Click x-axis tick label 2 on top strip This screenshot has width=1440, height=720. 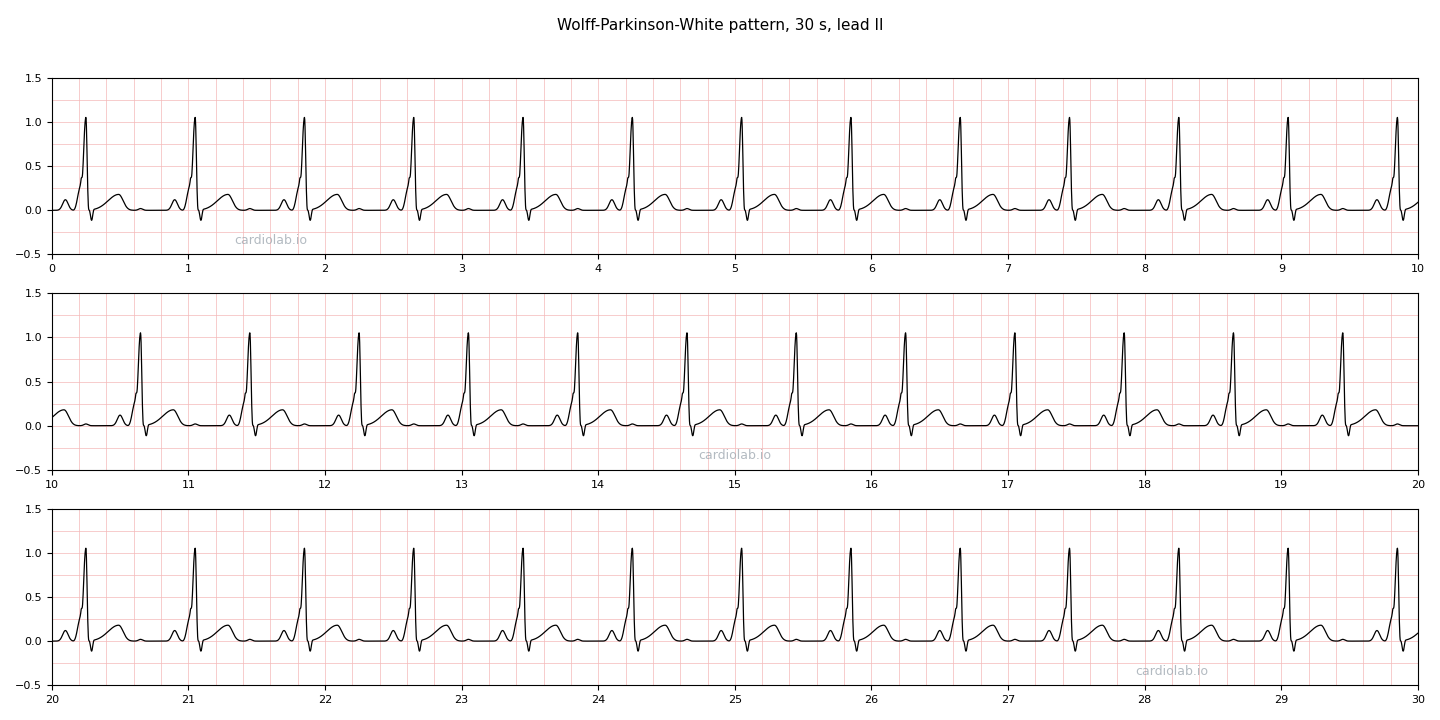tap(325, 268)
